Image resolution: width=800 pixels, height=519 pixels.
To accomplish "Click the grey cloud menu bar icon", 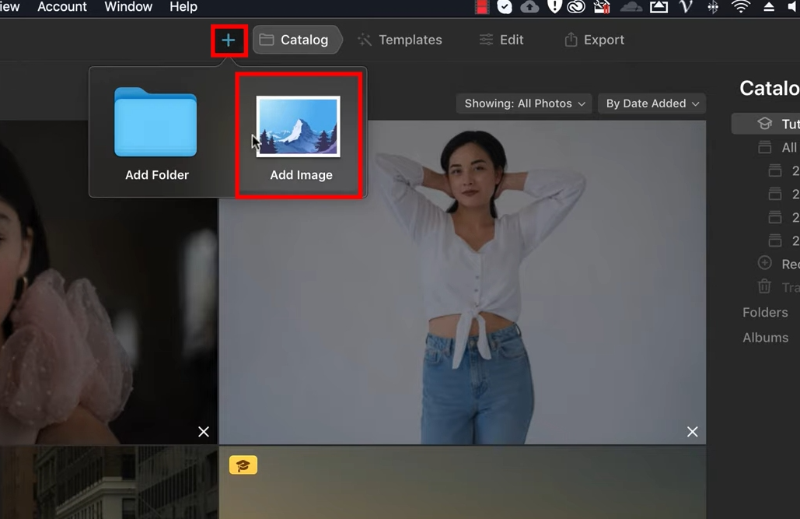I will coord(631,7).
